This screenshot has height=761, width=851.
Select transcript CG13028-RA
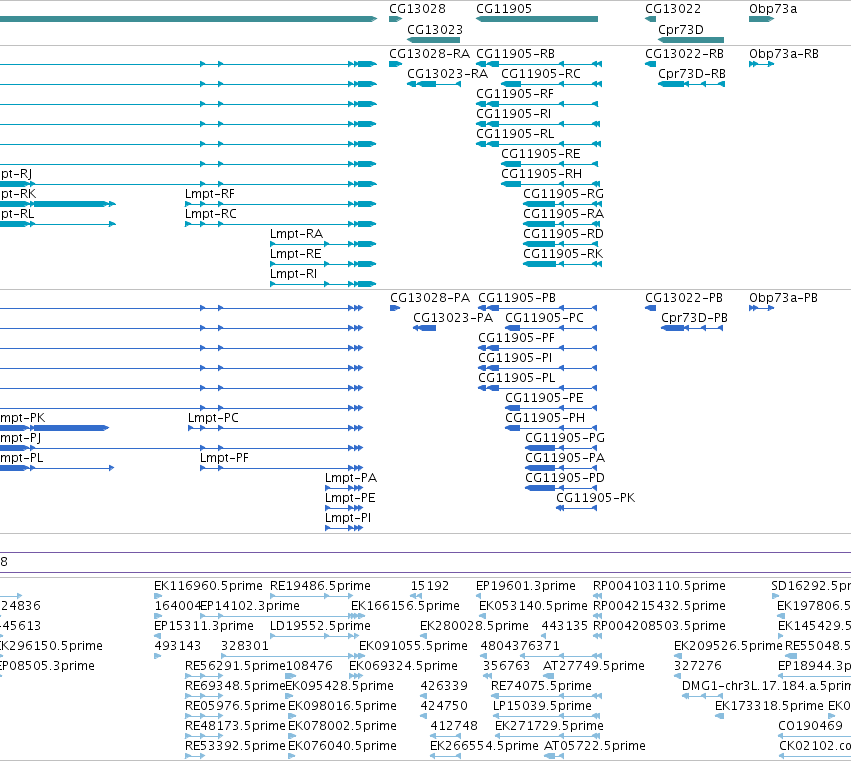(429, 54)
